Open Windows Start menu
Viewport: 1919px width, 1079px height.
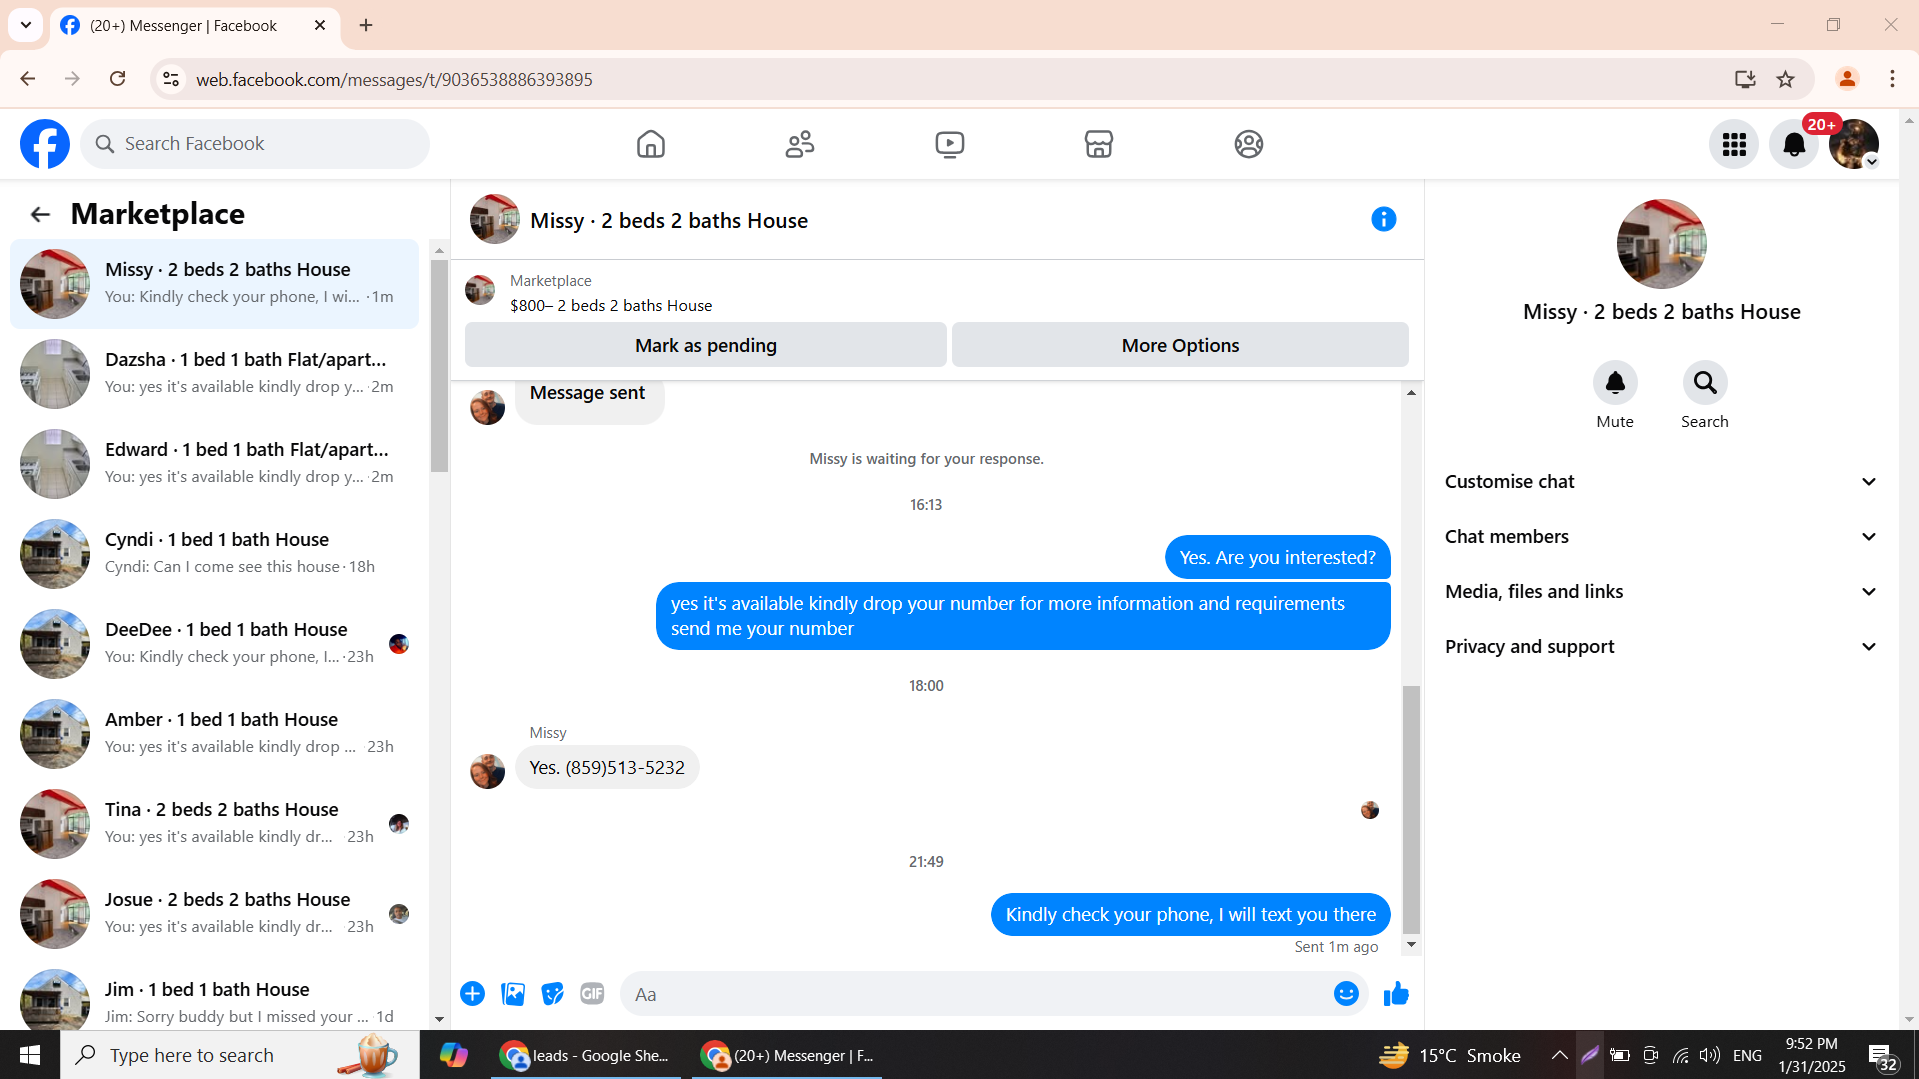(x=30, y=1055)
